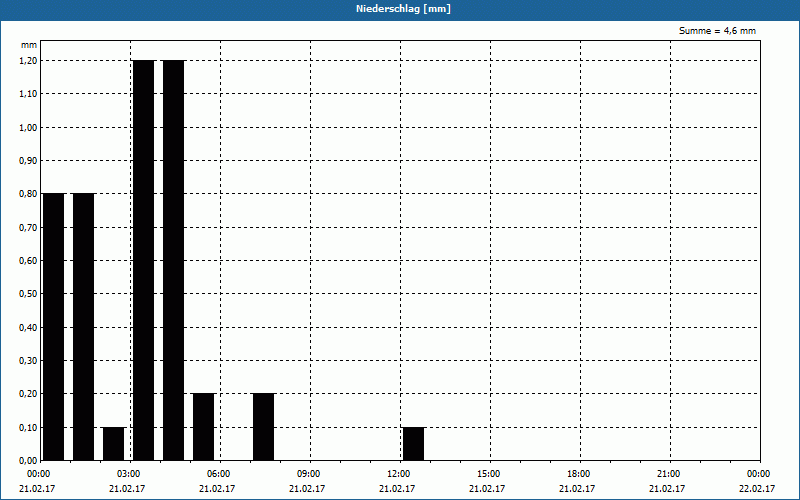
Task: Click the 0,50 y-axis value
Action: pyautogui.click(x=28, y=294)
